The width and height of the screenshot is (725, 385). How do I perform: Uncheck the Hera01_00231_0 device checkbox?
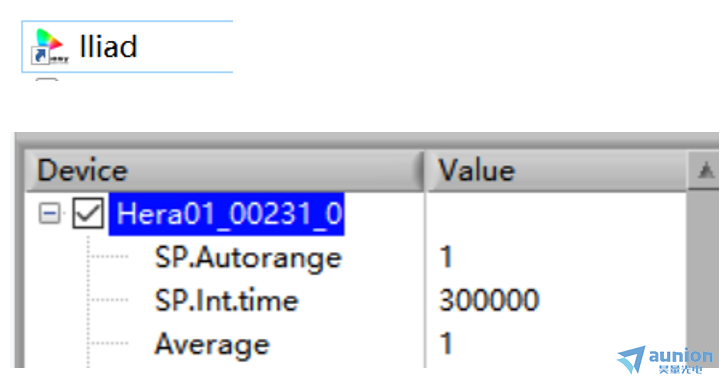click(88, 214)
